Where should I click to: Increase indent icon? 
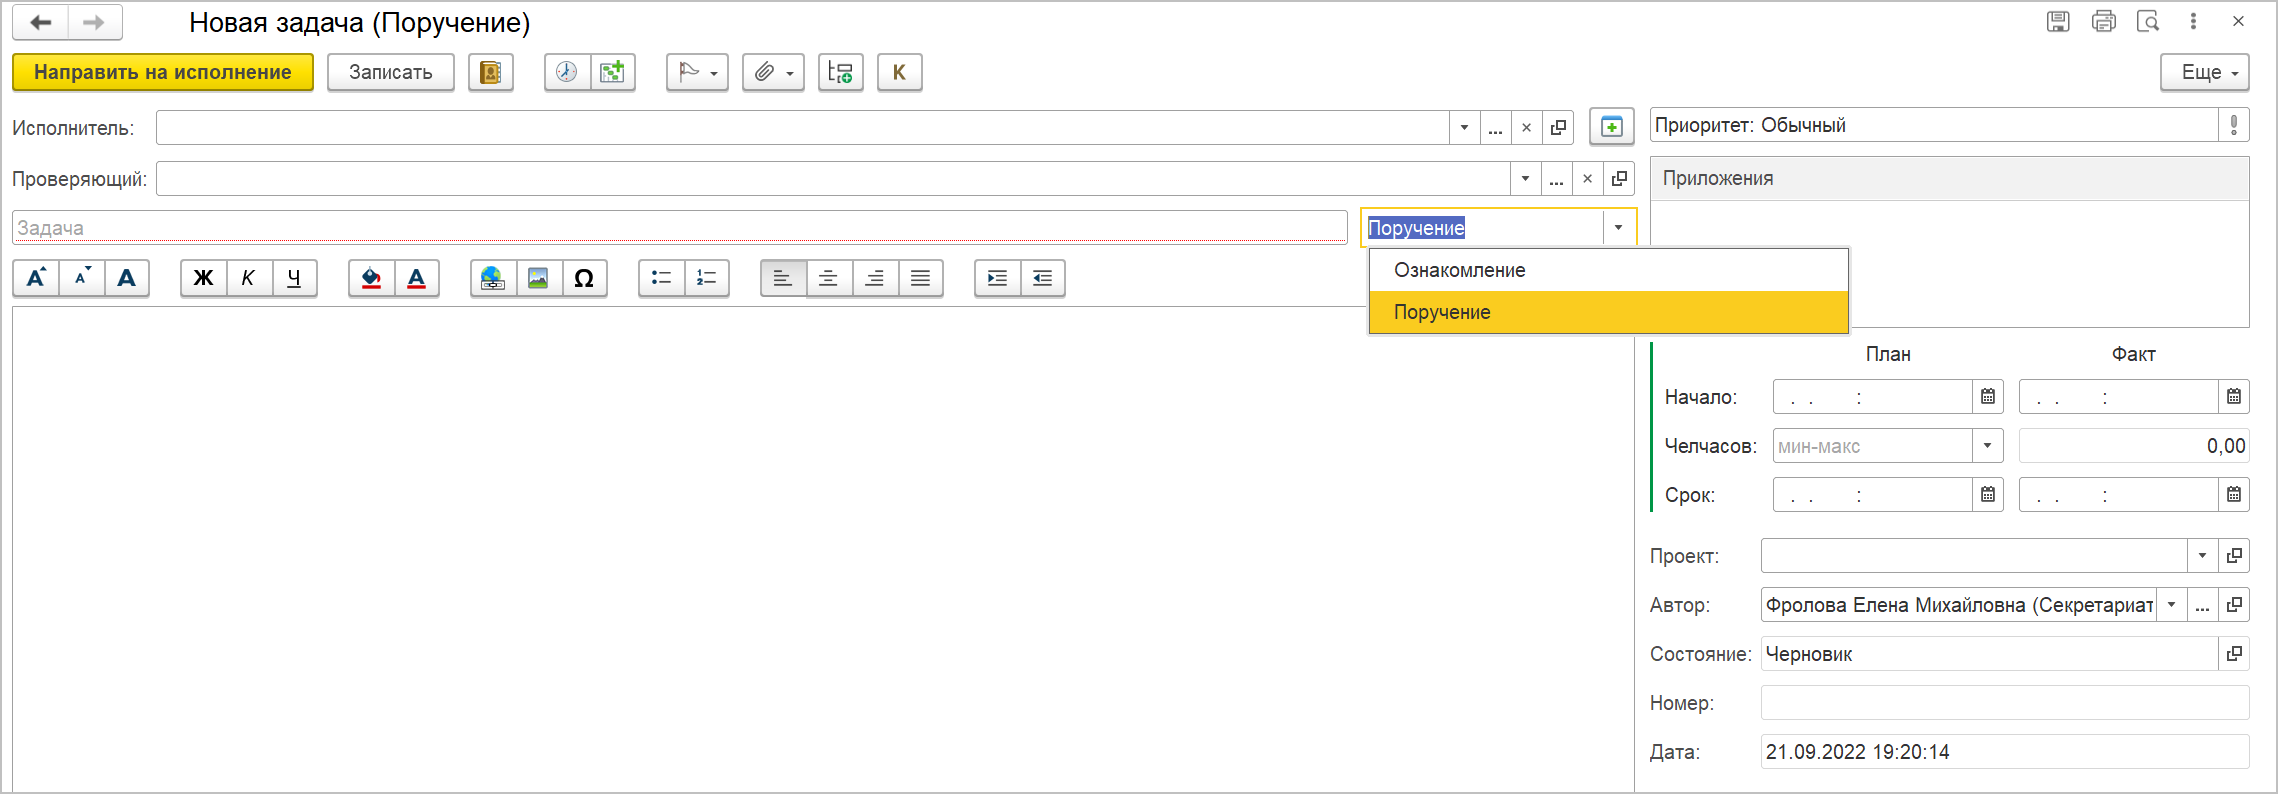[997, 277]
